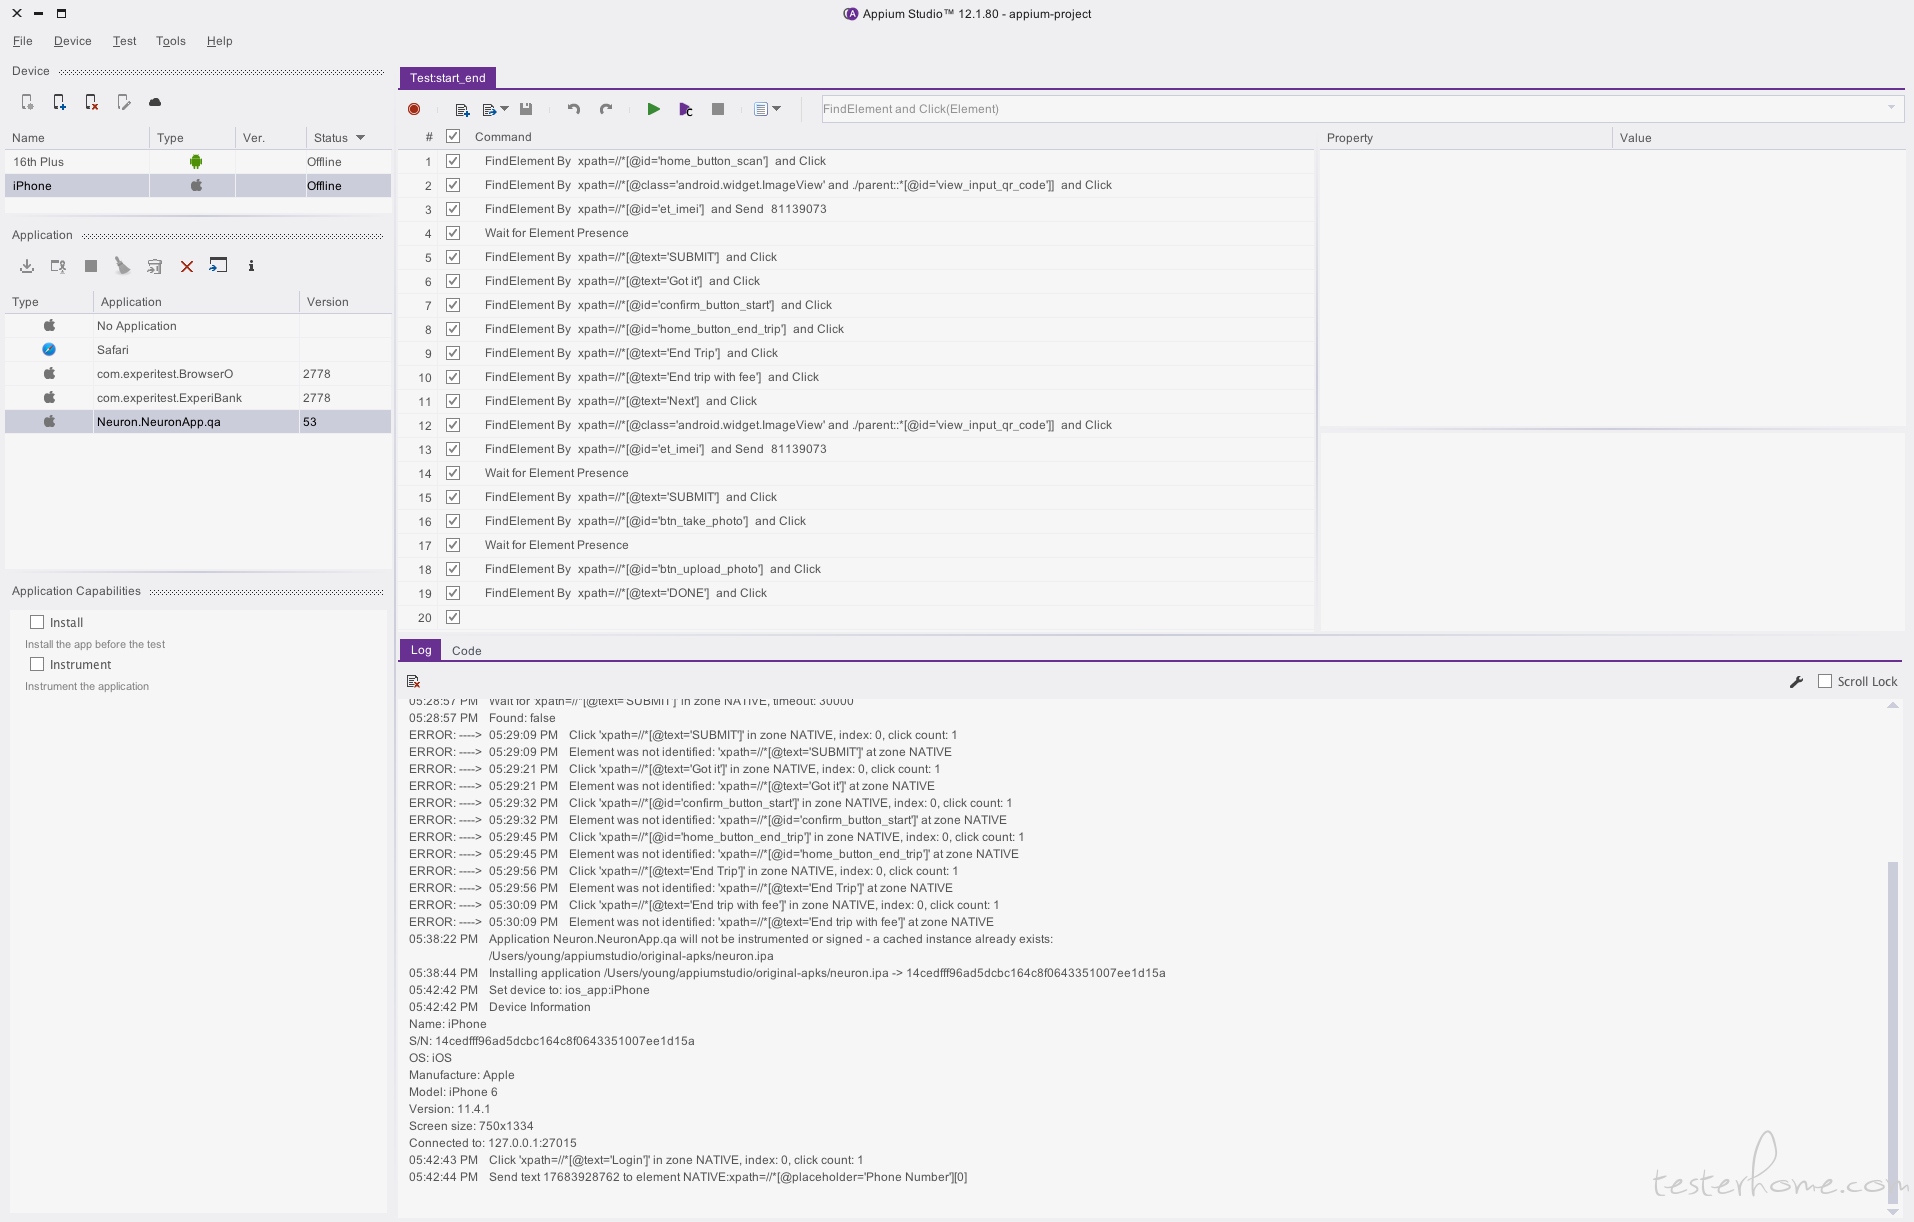This screenshot has height=1222, width=1914.
Task: Click the list view layout icon
Action: tap(761, 109)
